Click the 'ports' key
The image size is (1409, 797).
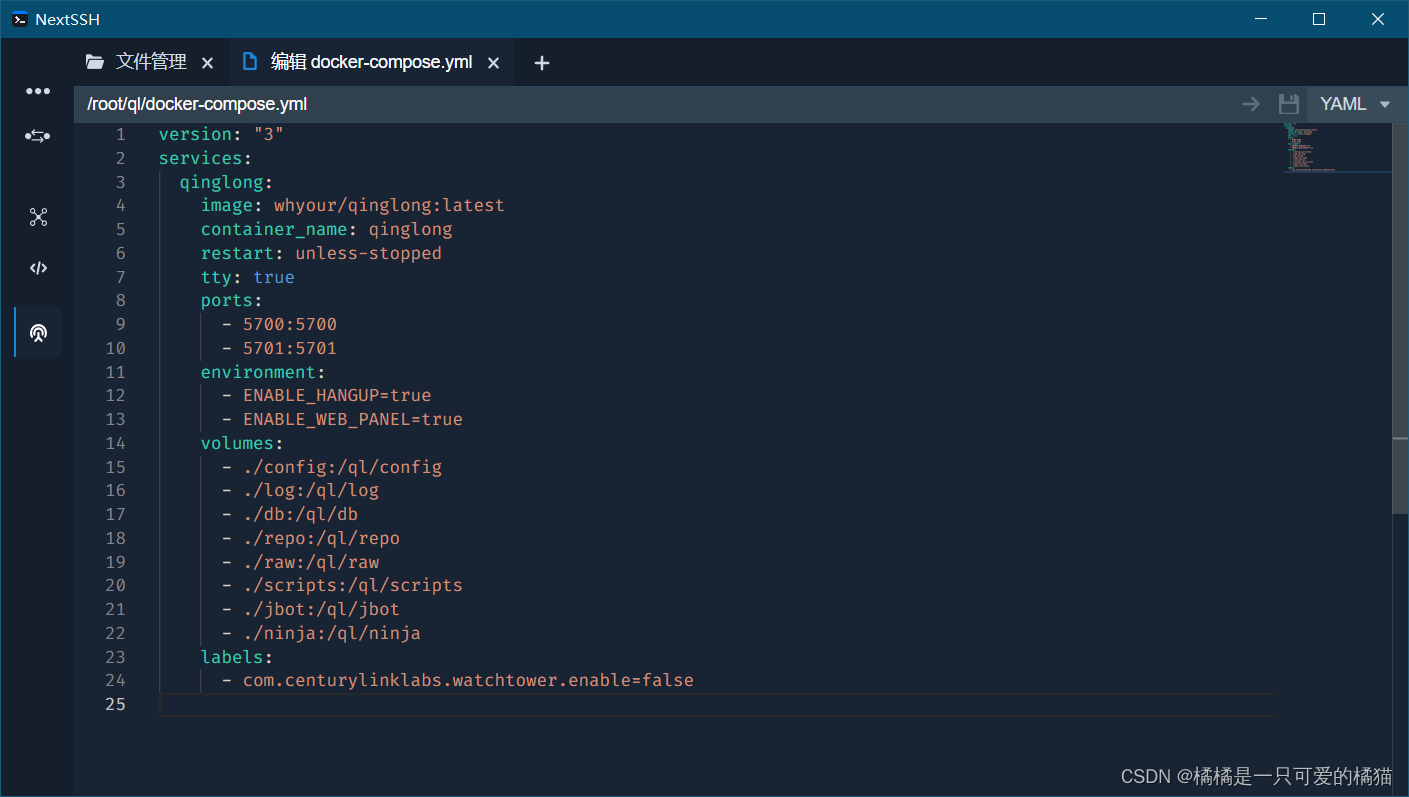[227, 300]
